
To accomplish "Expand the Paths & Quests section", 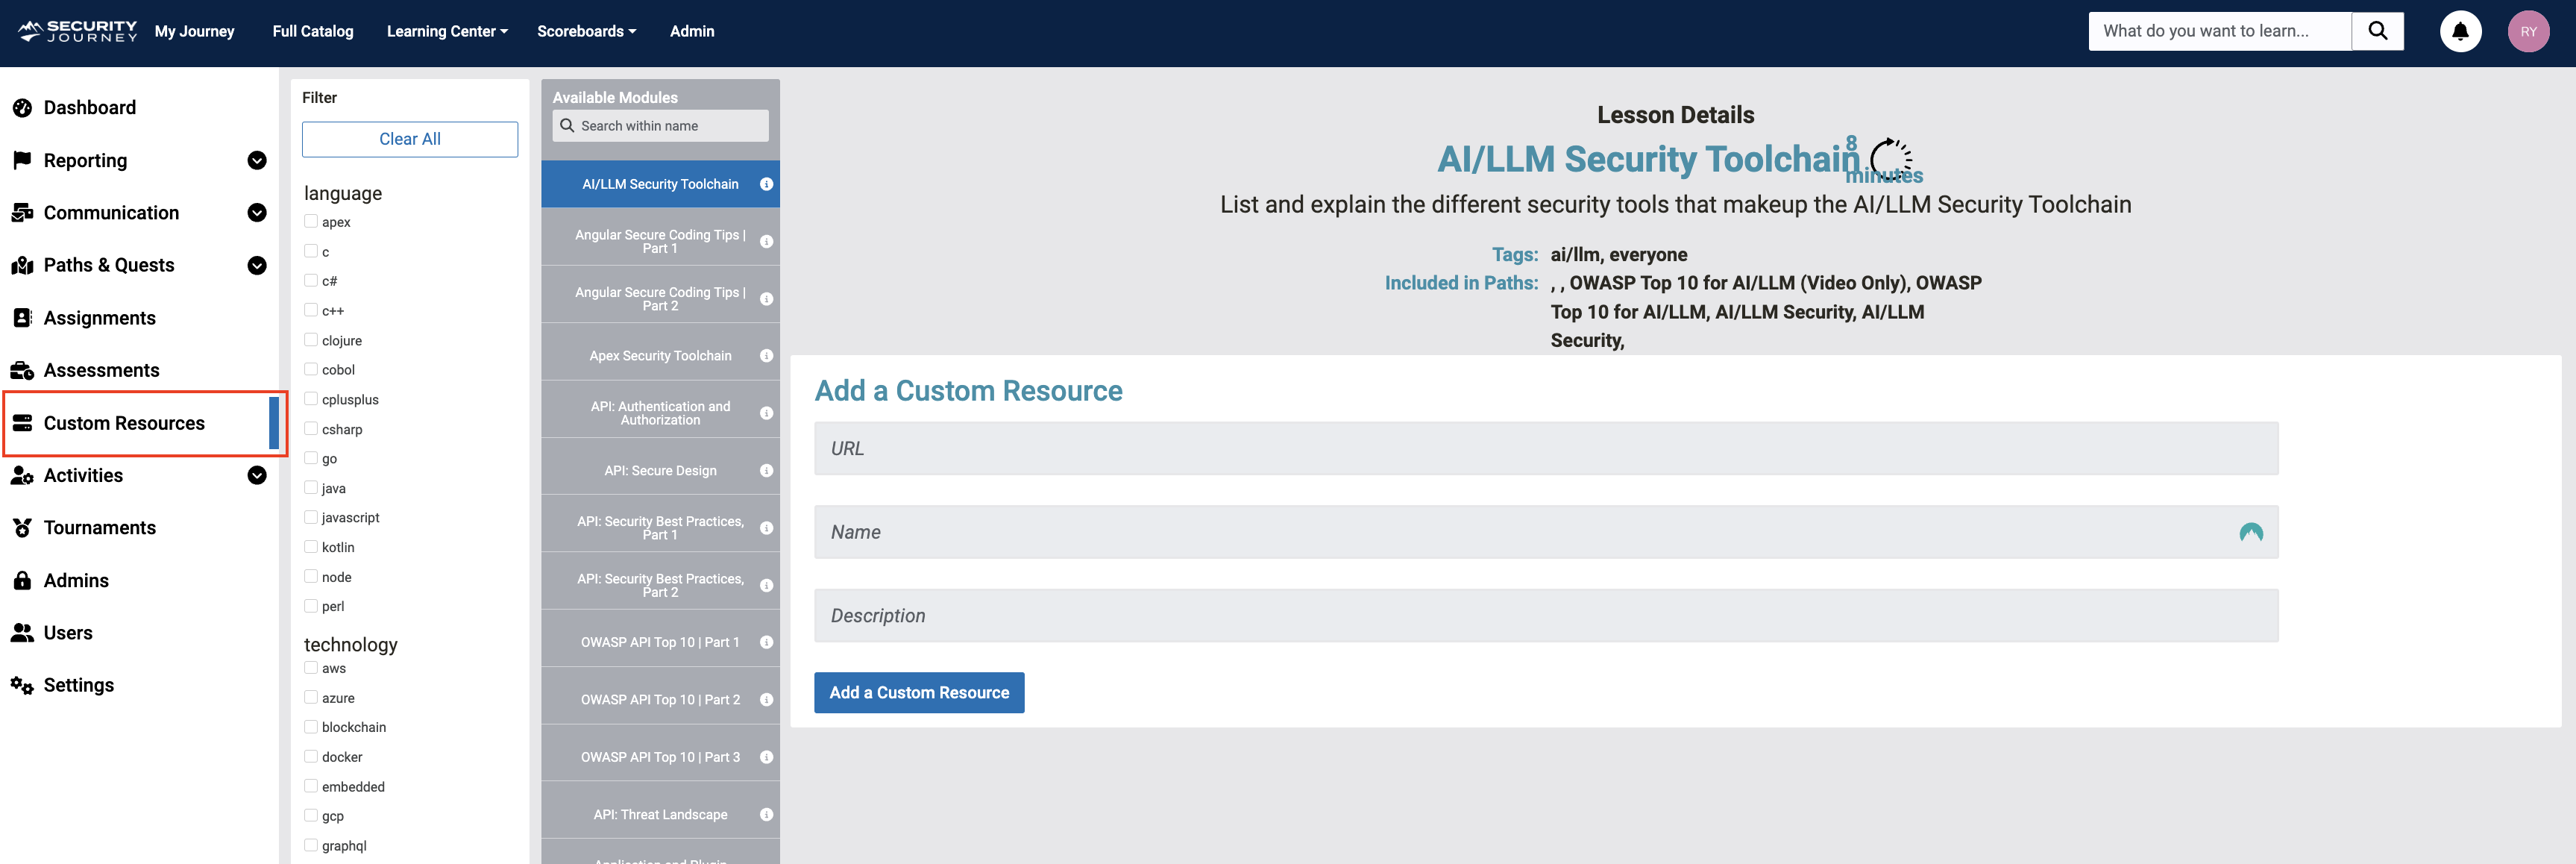I will [x=257, y=265].
